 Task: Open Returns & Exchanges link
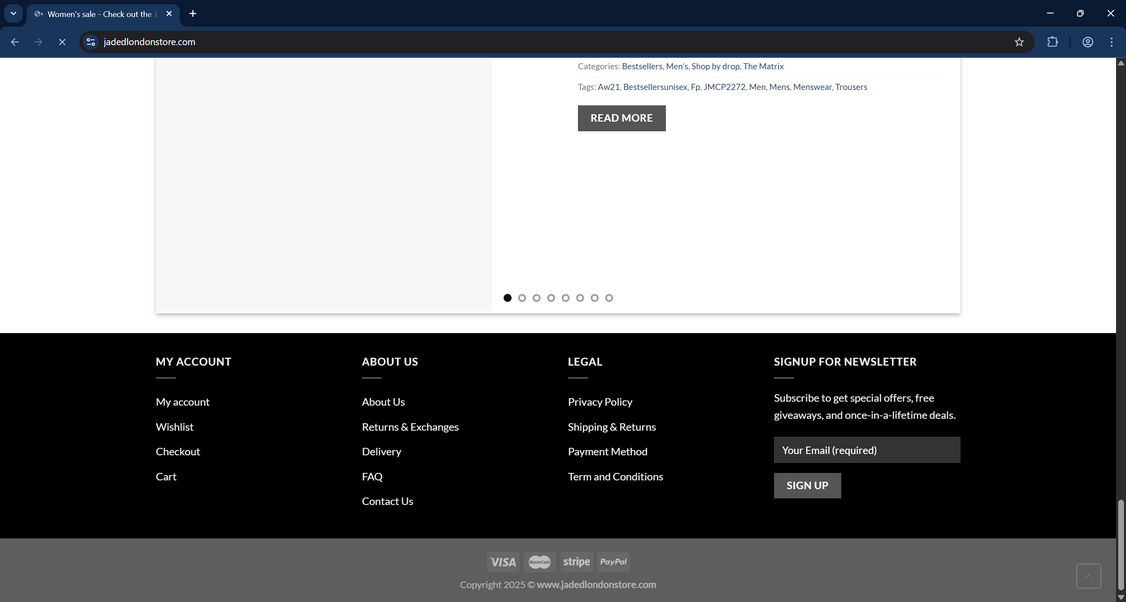click(x=410, y=427)
